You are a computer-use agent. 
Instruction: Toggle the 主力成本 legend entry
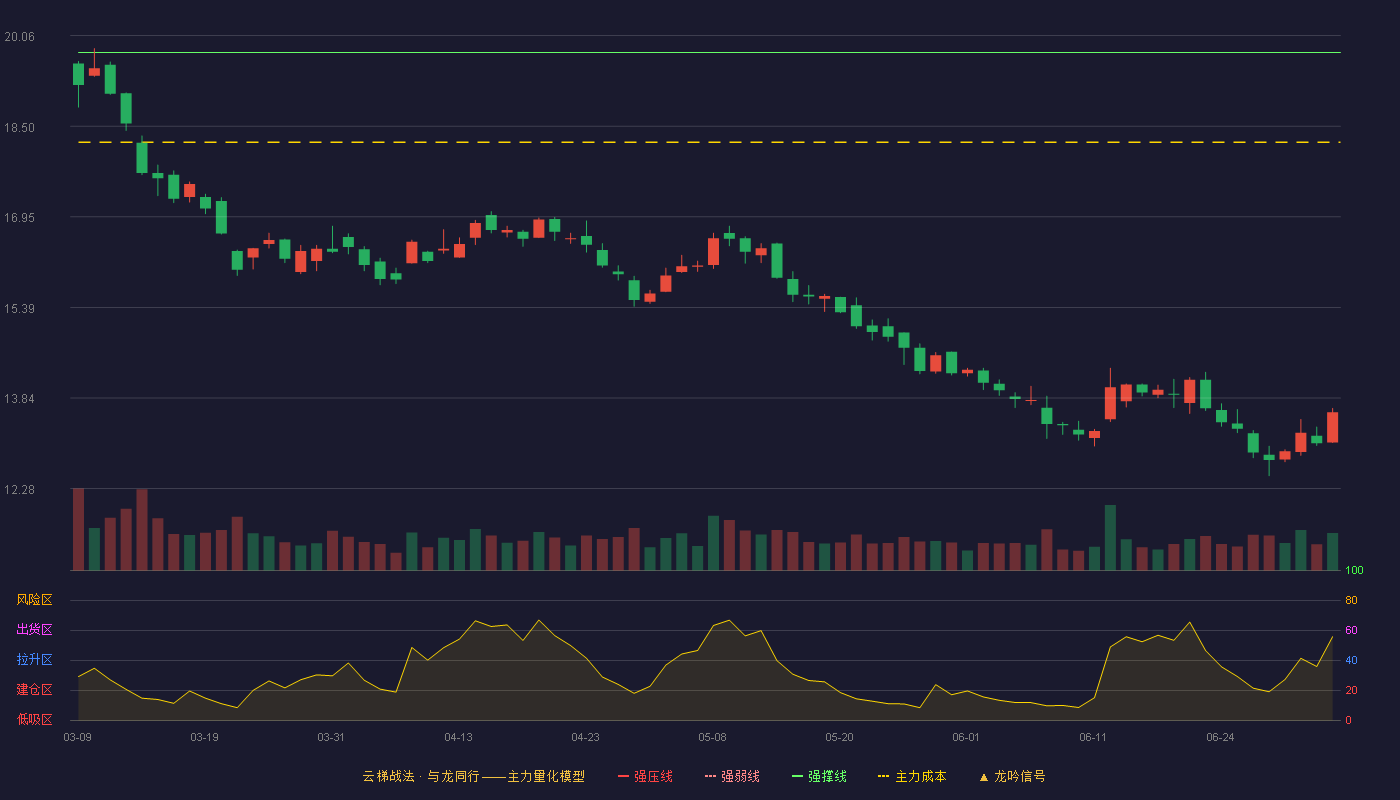(x=912, y=776)
